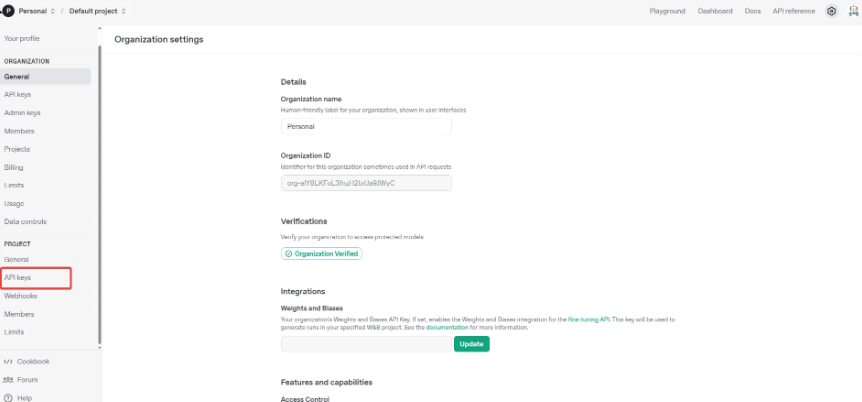Open API reference in the header
862x402 pixels.
pos(794,11)
